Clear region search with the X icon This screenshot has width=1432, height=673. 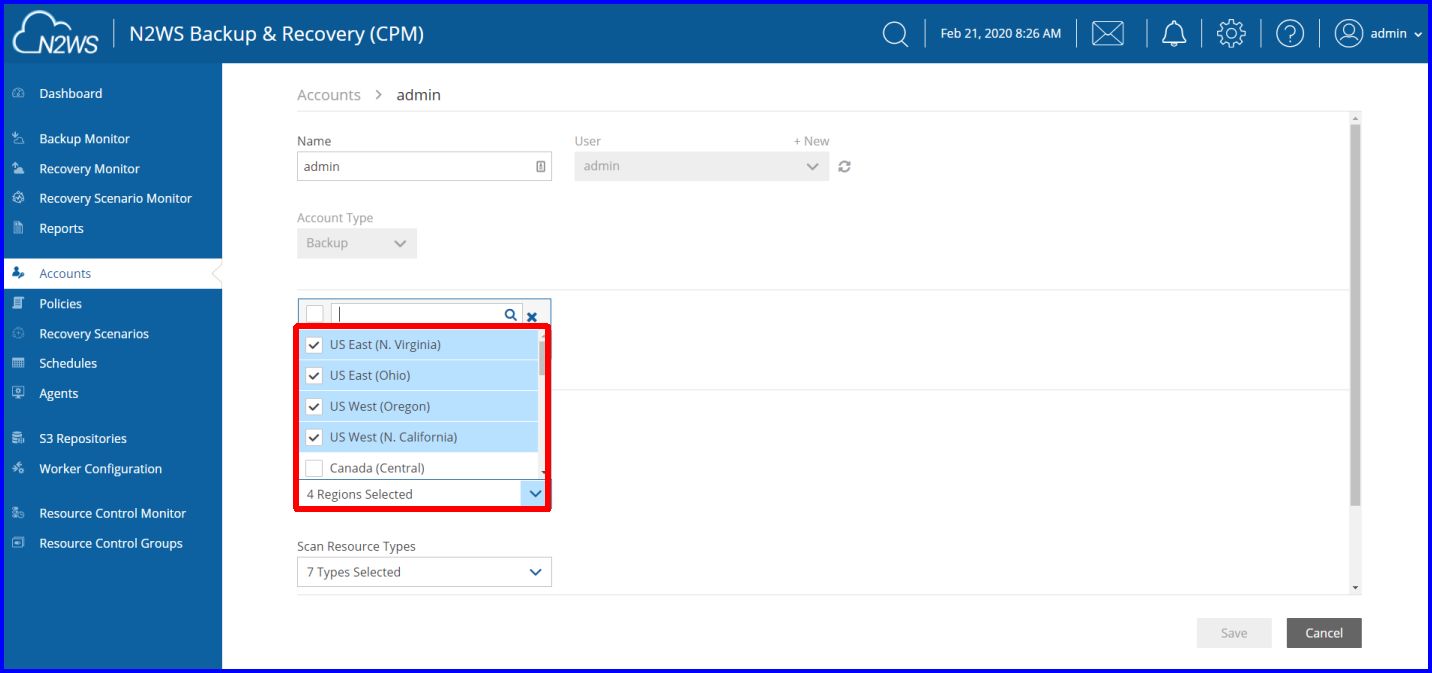click(x=532, y=316)
